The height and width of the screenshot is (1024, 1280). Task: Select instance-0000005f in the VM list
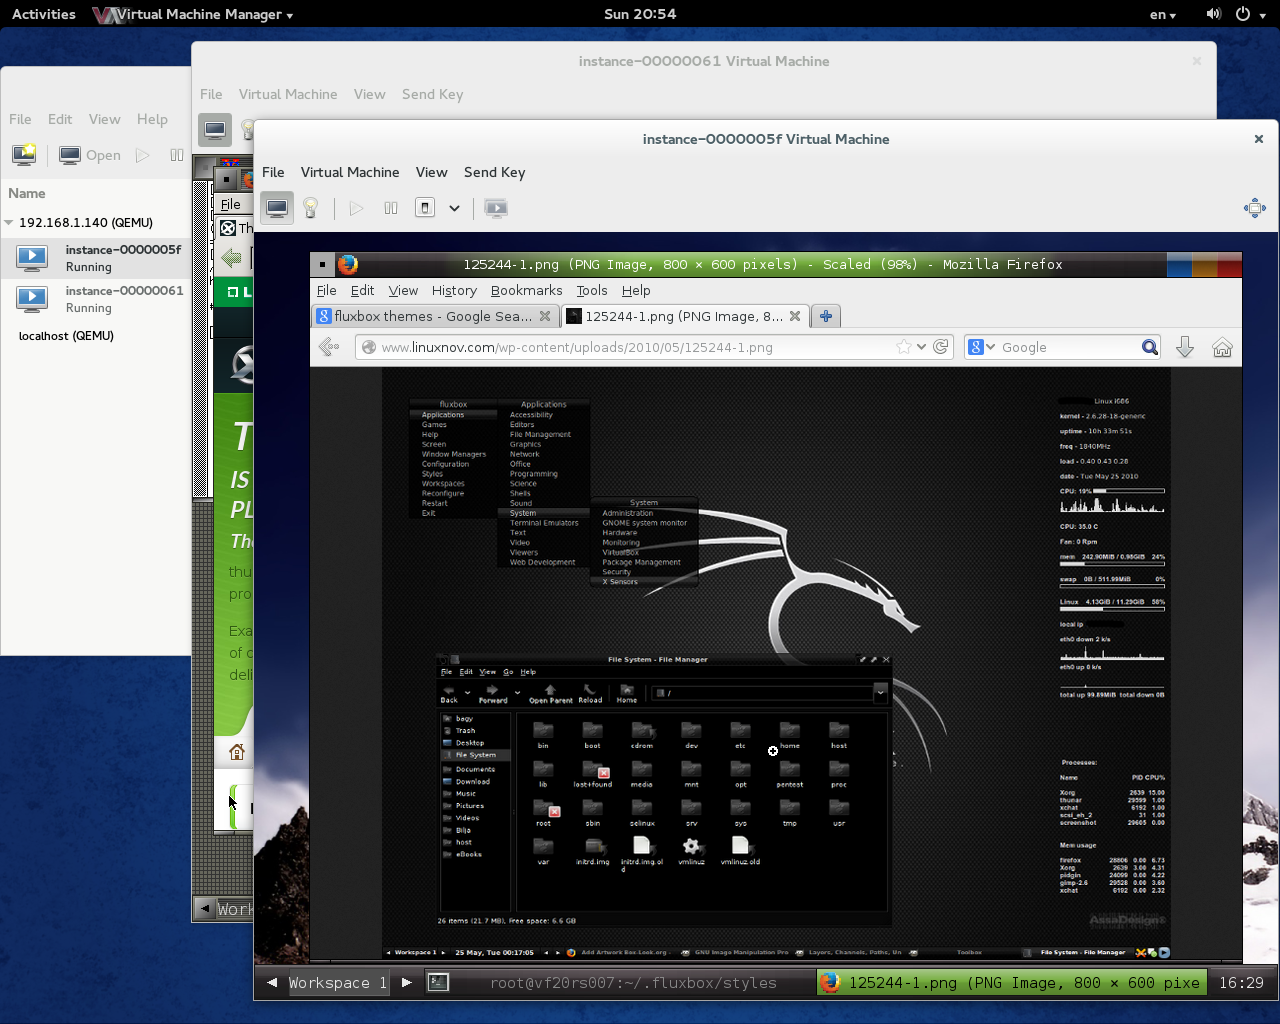(x=97, y=258)
